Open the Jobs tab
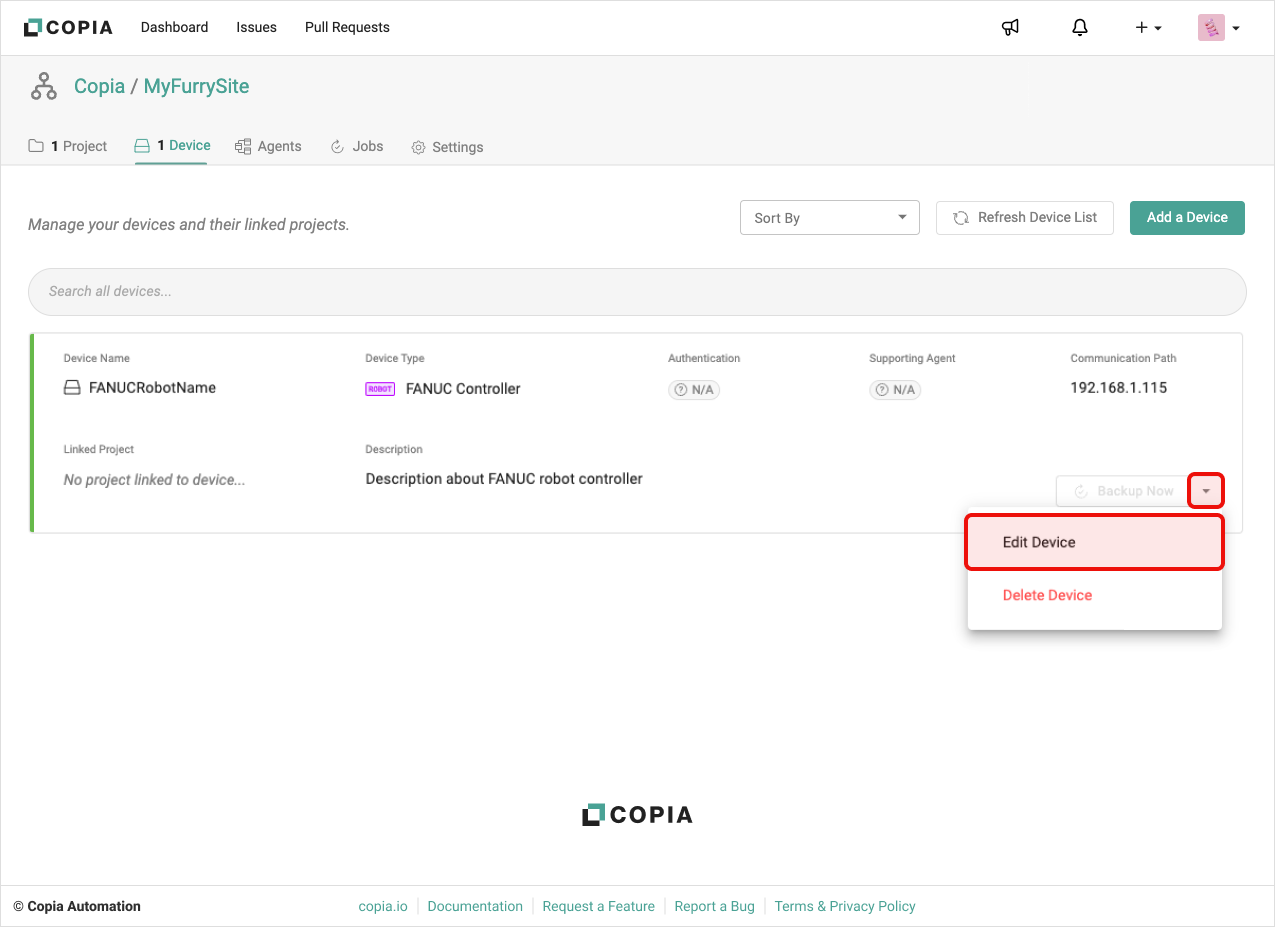 (357, 146)
